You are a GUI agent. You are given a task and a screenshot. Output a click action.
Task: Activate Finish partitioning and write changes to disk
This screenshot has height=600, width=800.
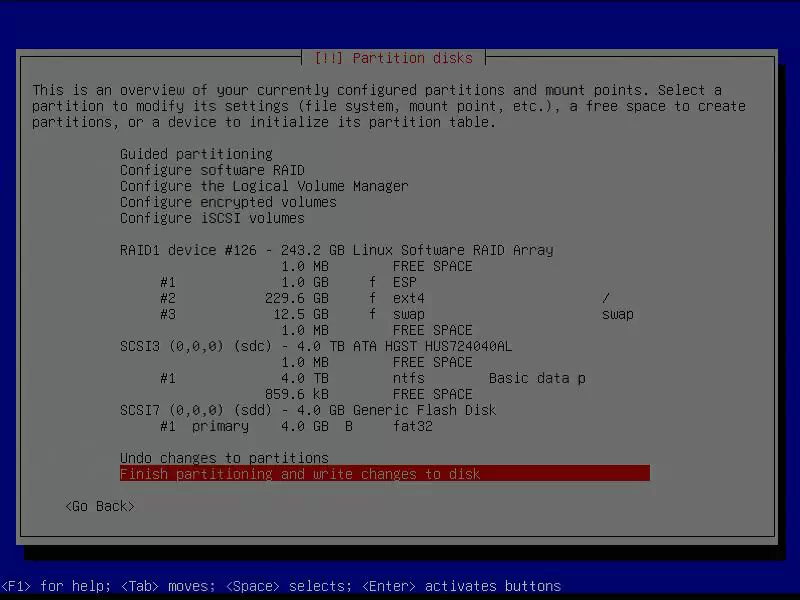pos(300,474)
